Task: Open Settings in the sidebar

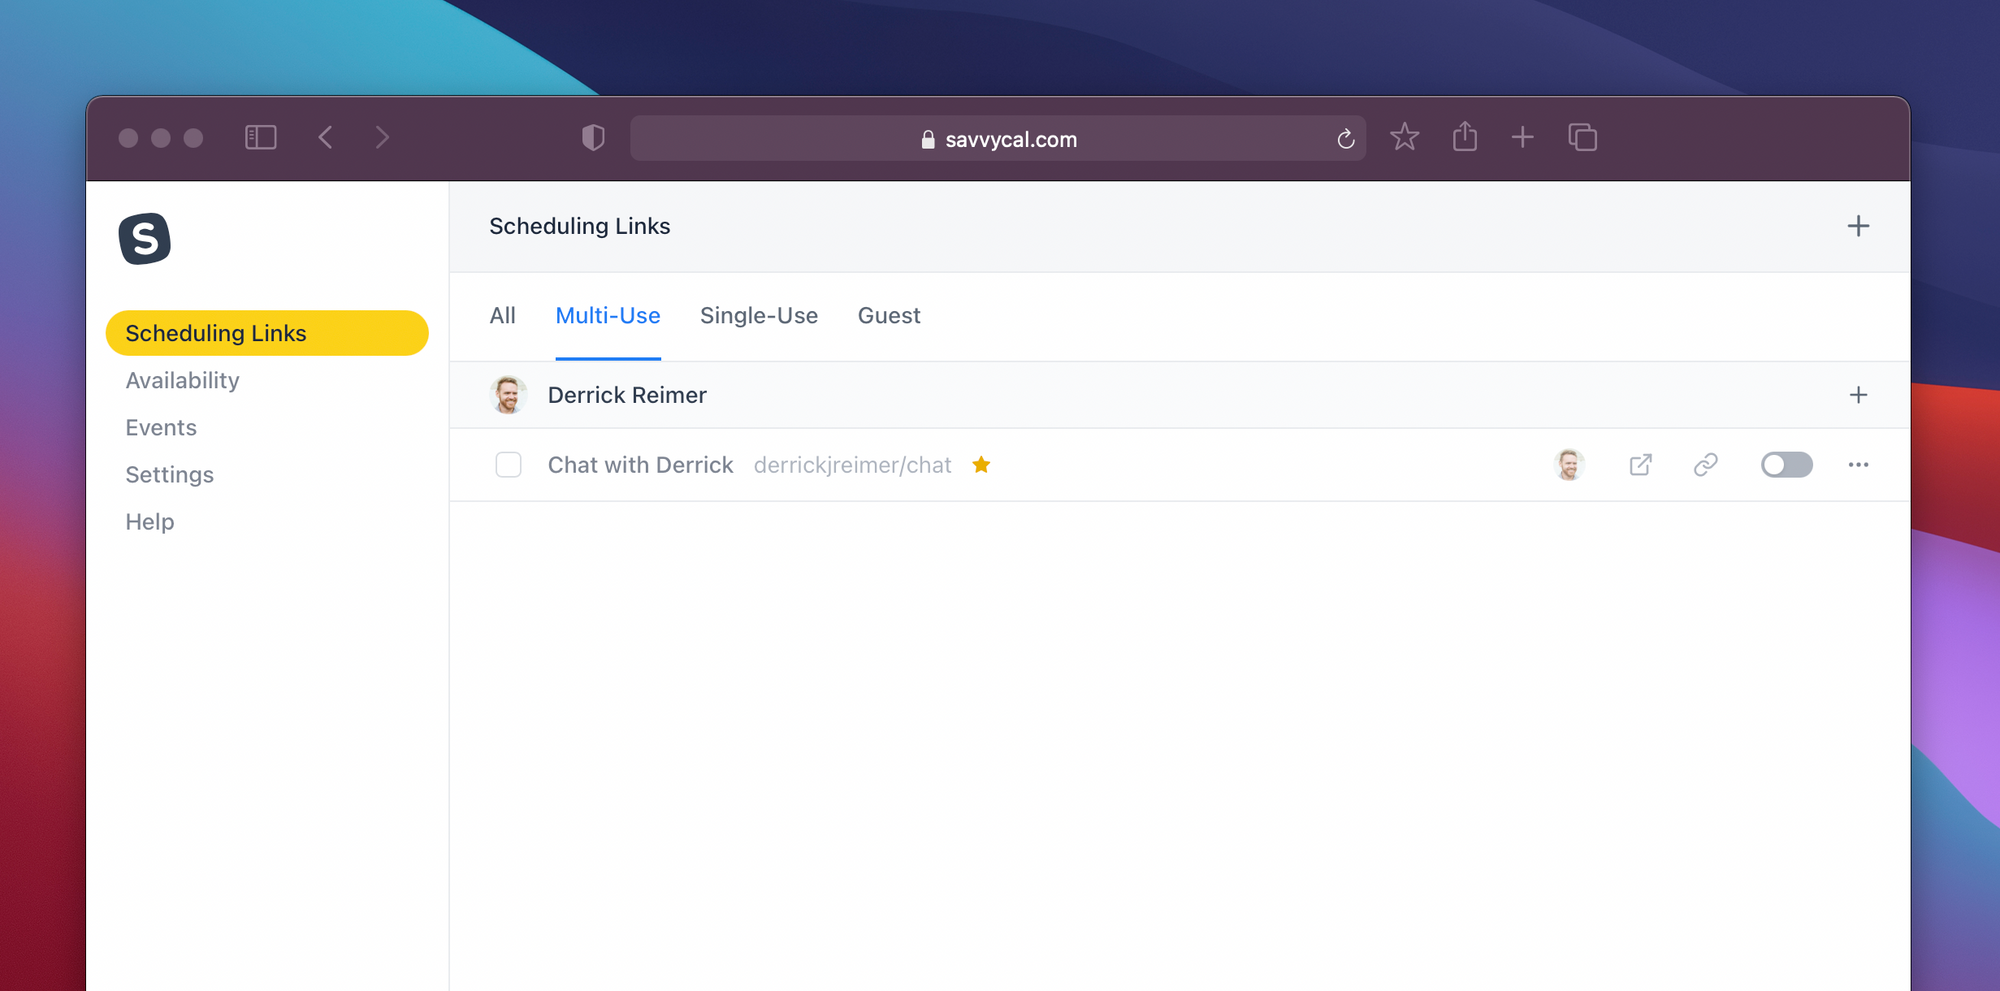Action: [169, 475]
